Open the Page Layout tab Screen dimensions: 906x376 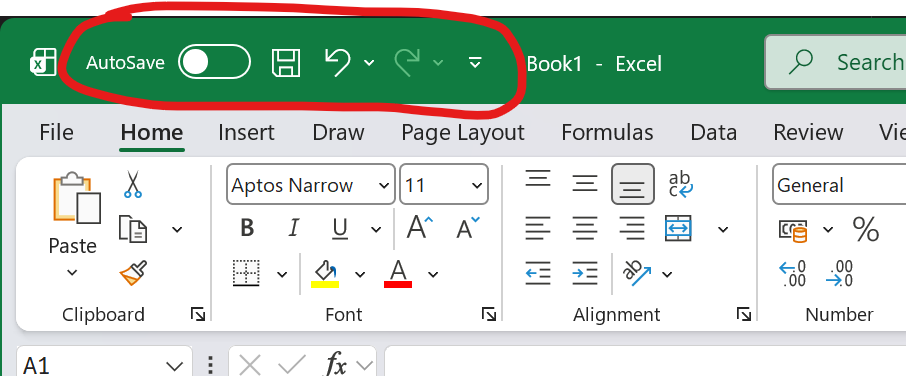pos(463,133)
